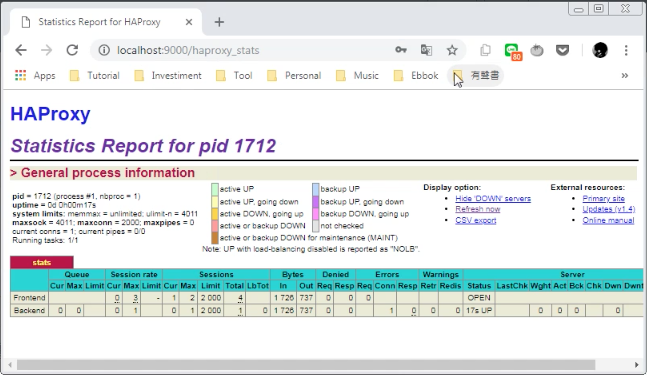Screen dimensions: 647x375
Task: Click the Frontend row label
Action: point(29,298)
